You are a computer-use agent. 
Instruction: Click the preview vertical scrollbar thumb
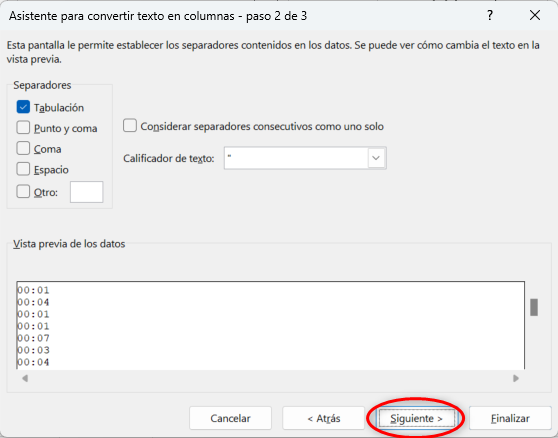point(534,307)
